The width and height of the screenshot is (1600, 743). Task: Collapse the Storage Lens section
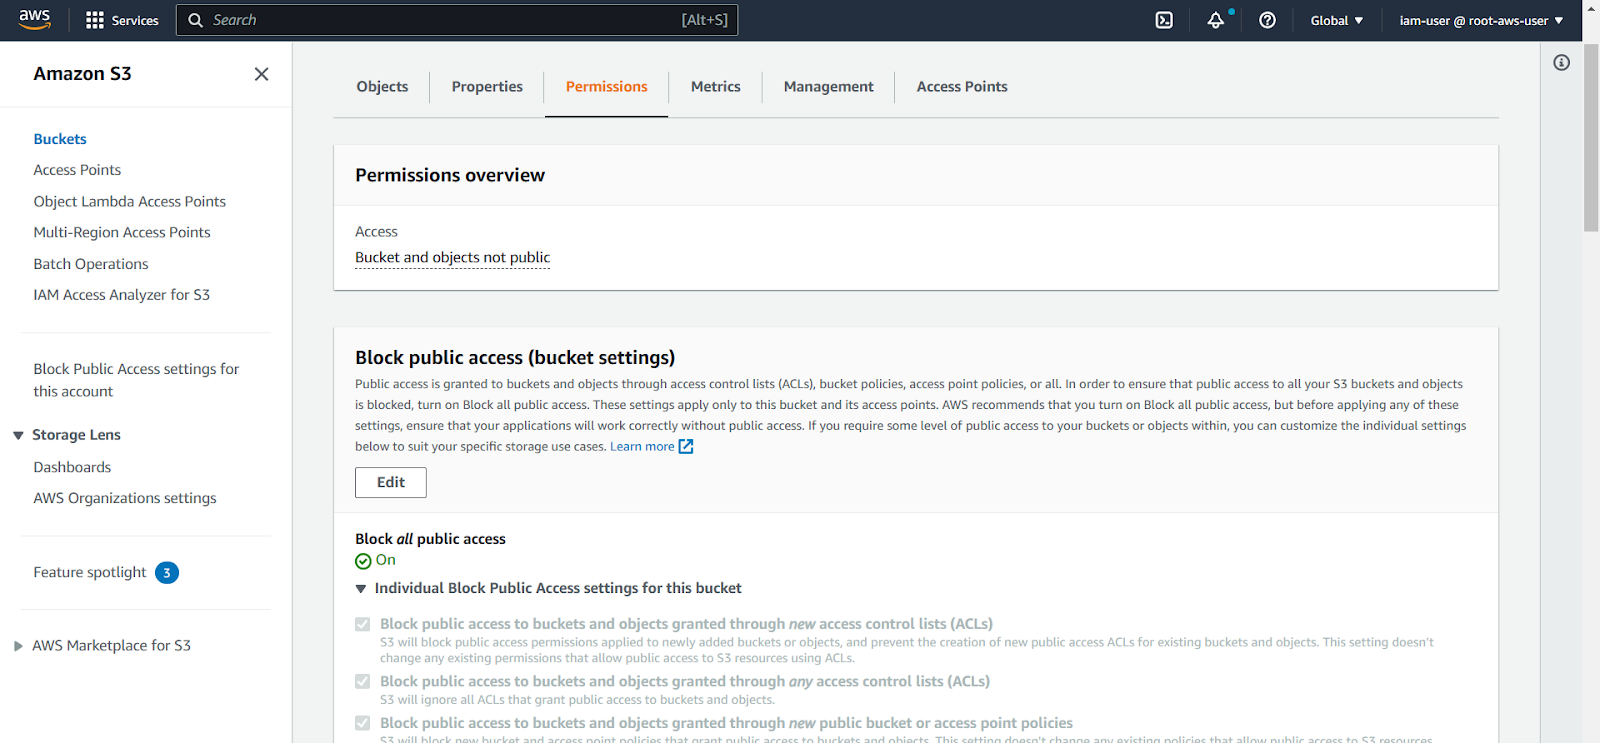pos(18,435)
